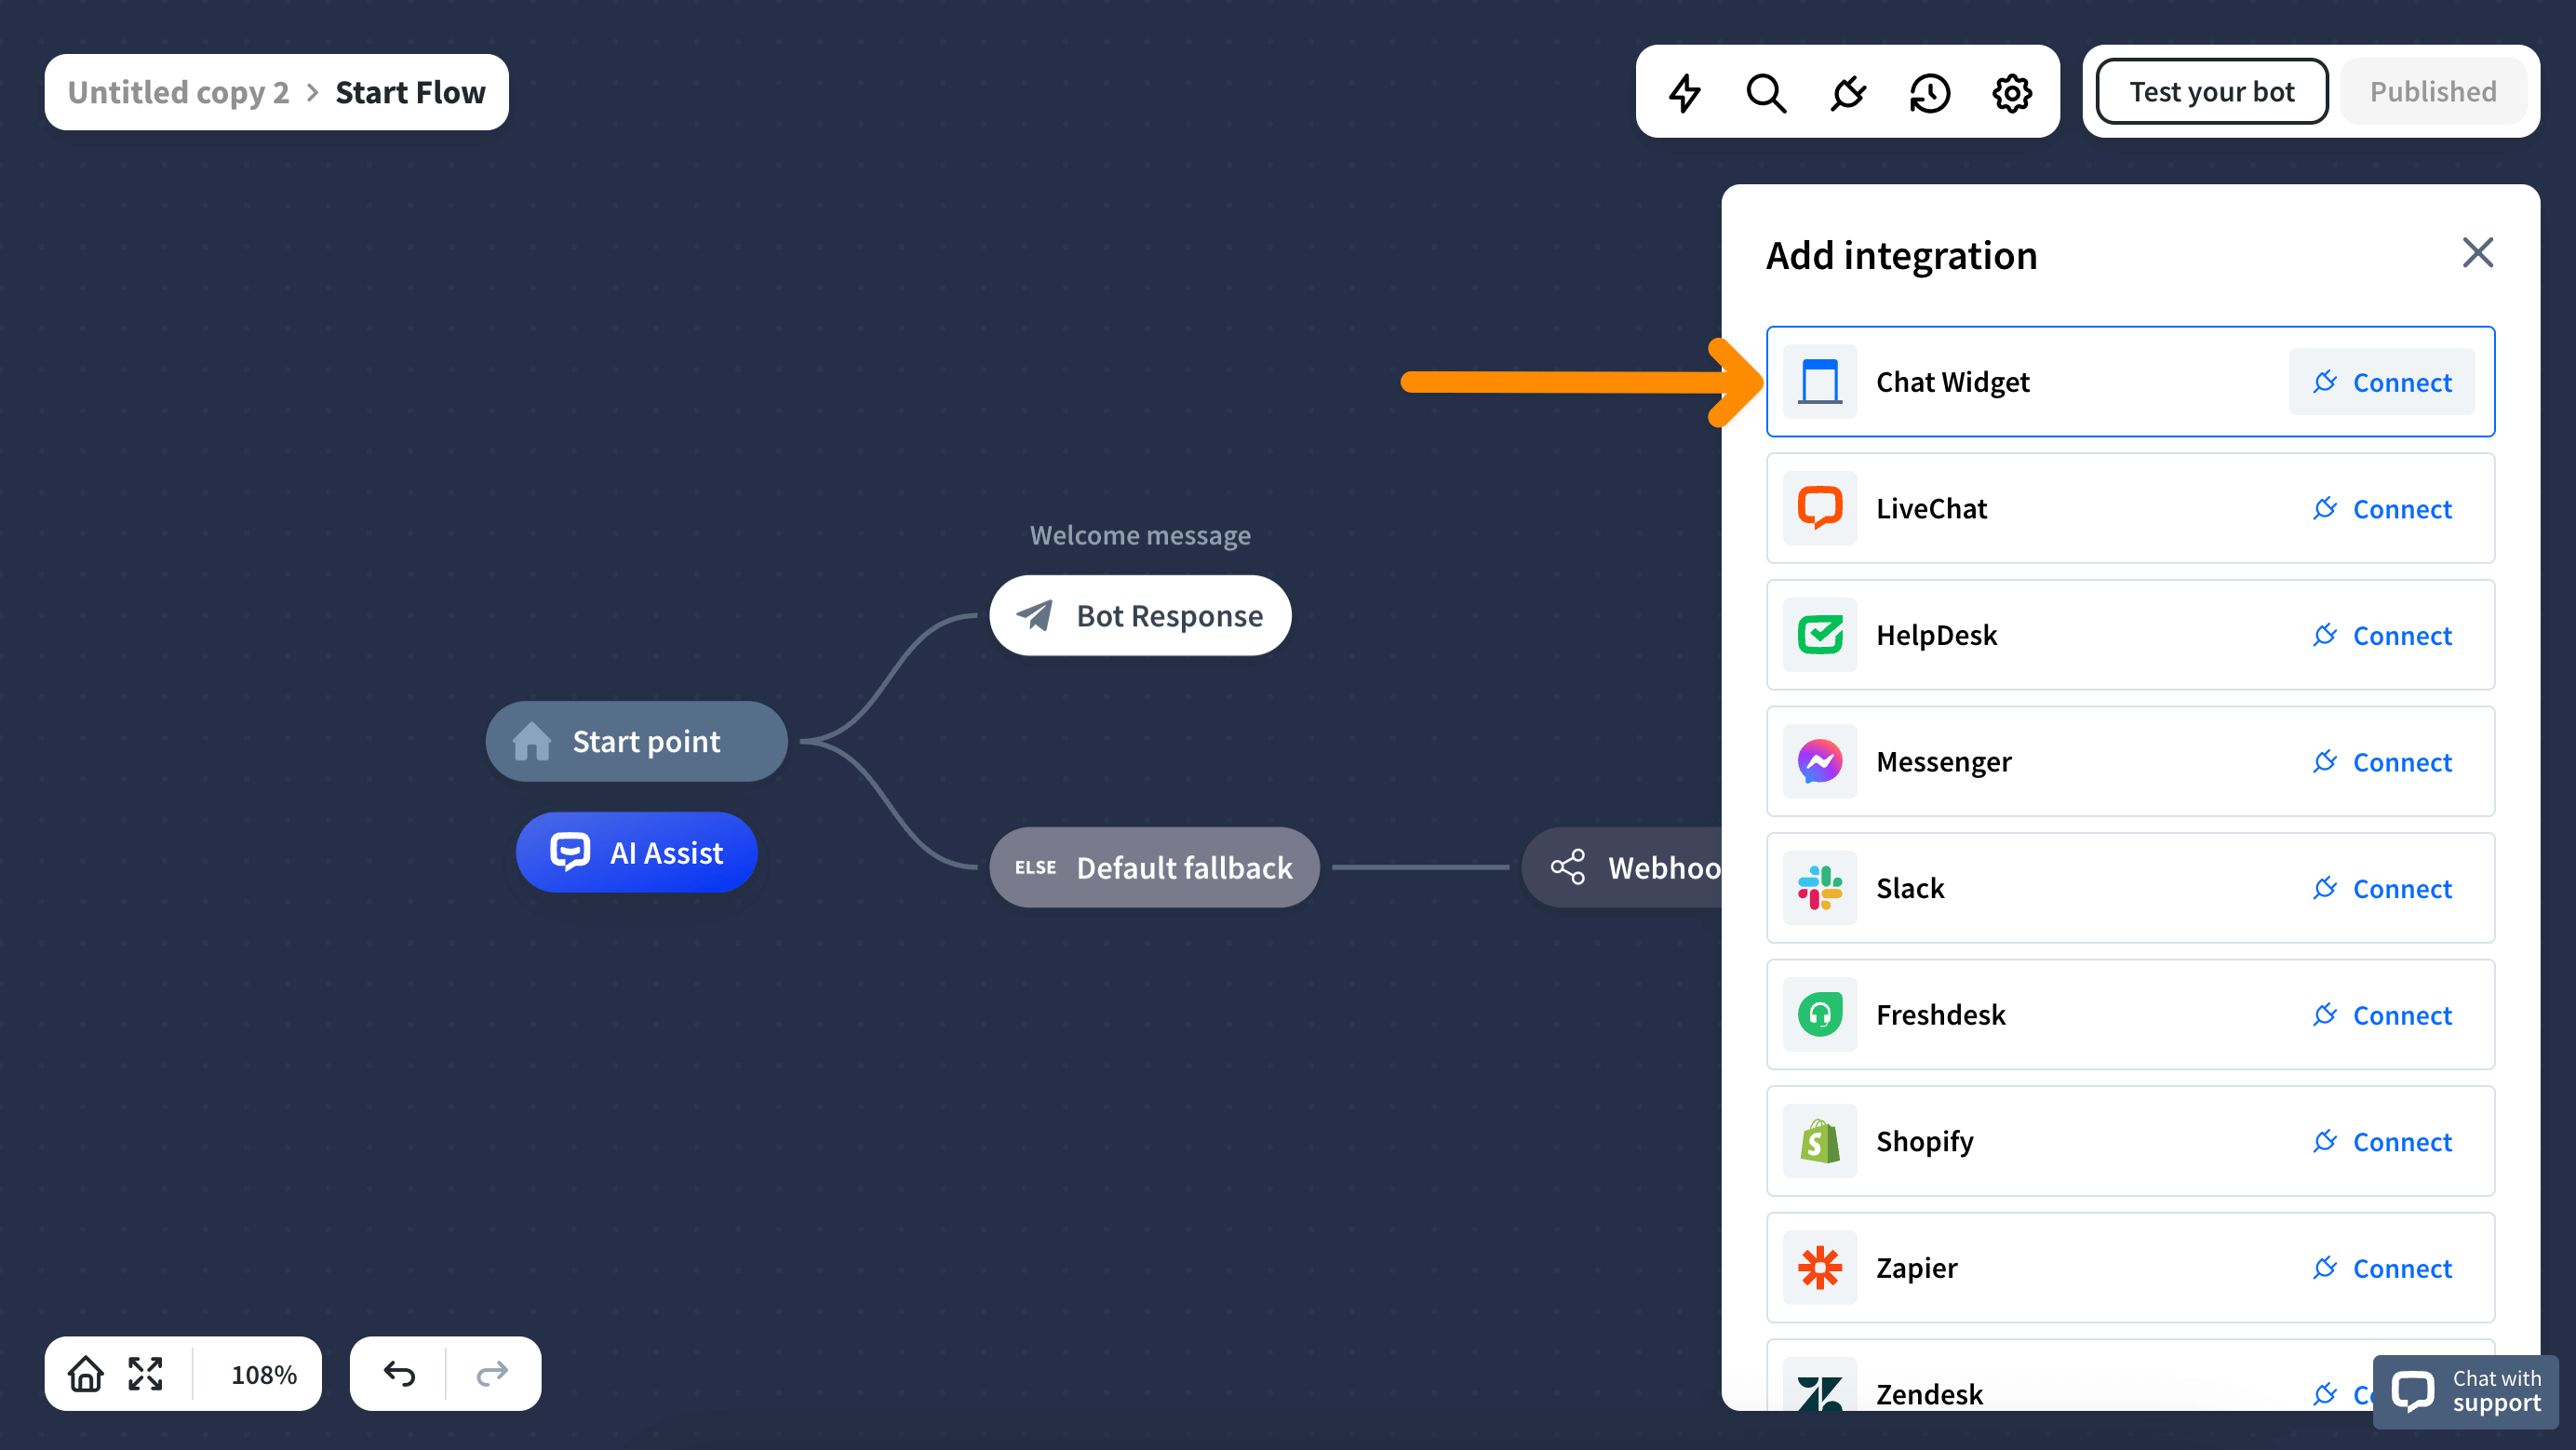Click the Zendesk integration name

pyautogui.click(x=1929, y=1393)
